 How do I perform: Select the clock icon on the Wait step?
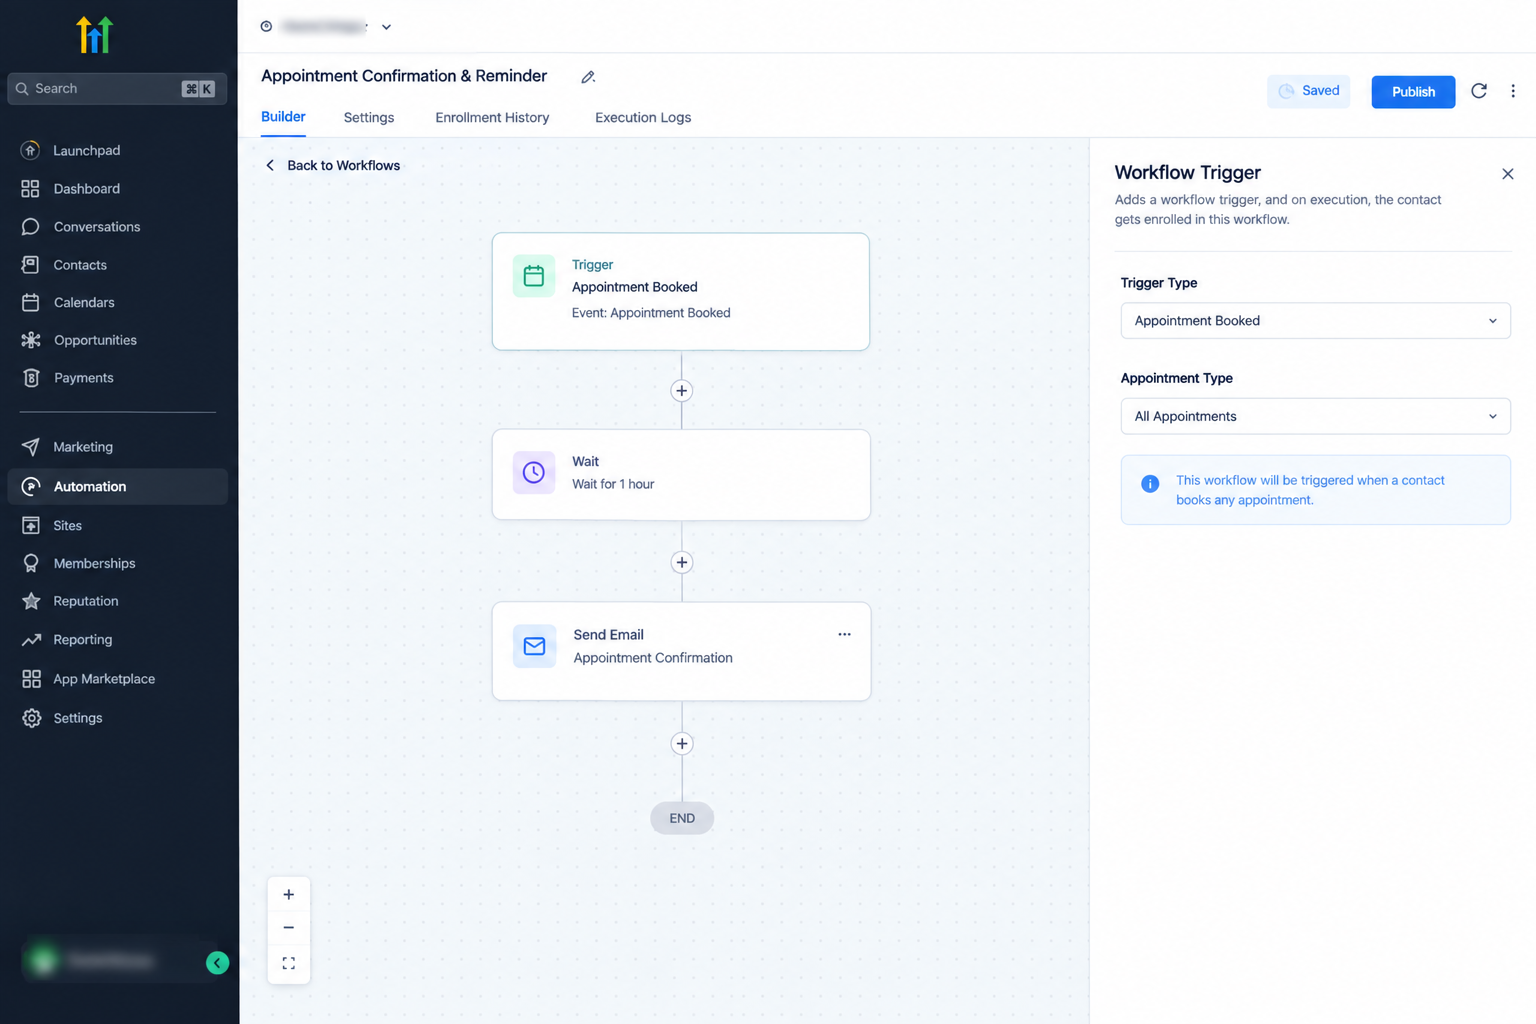[x=534, y=472]
